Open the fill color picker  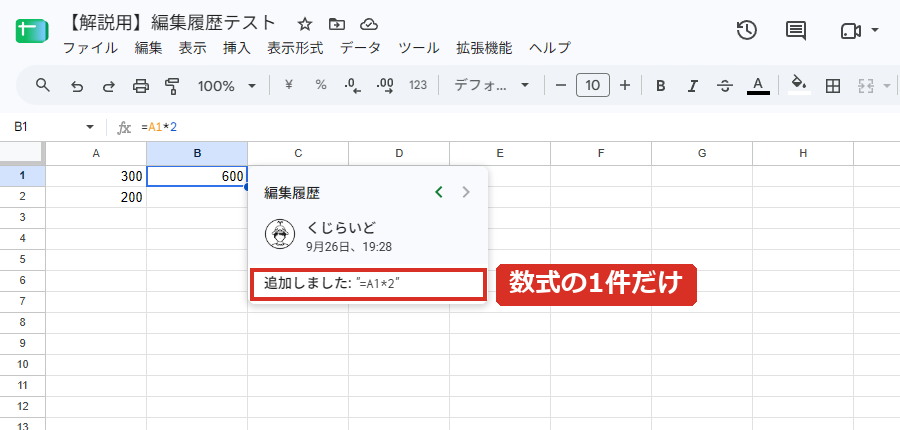(x=799, y=85)
